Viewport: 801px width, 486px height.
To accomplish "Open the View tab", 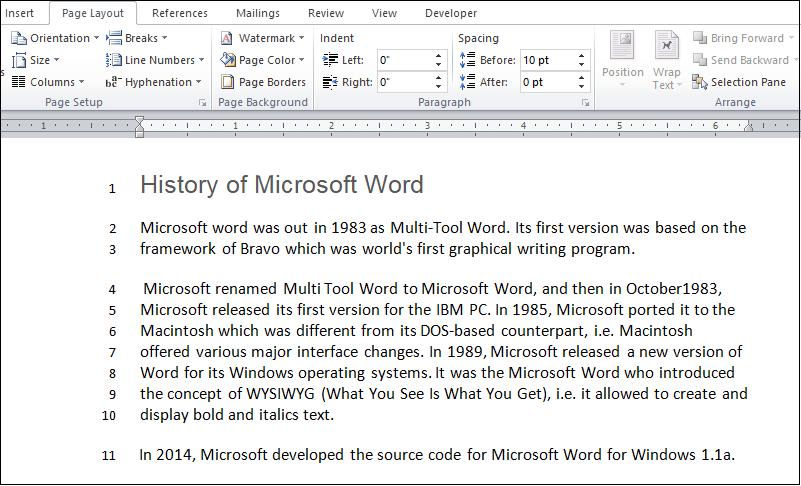I will (x=384, y=13).
